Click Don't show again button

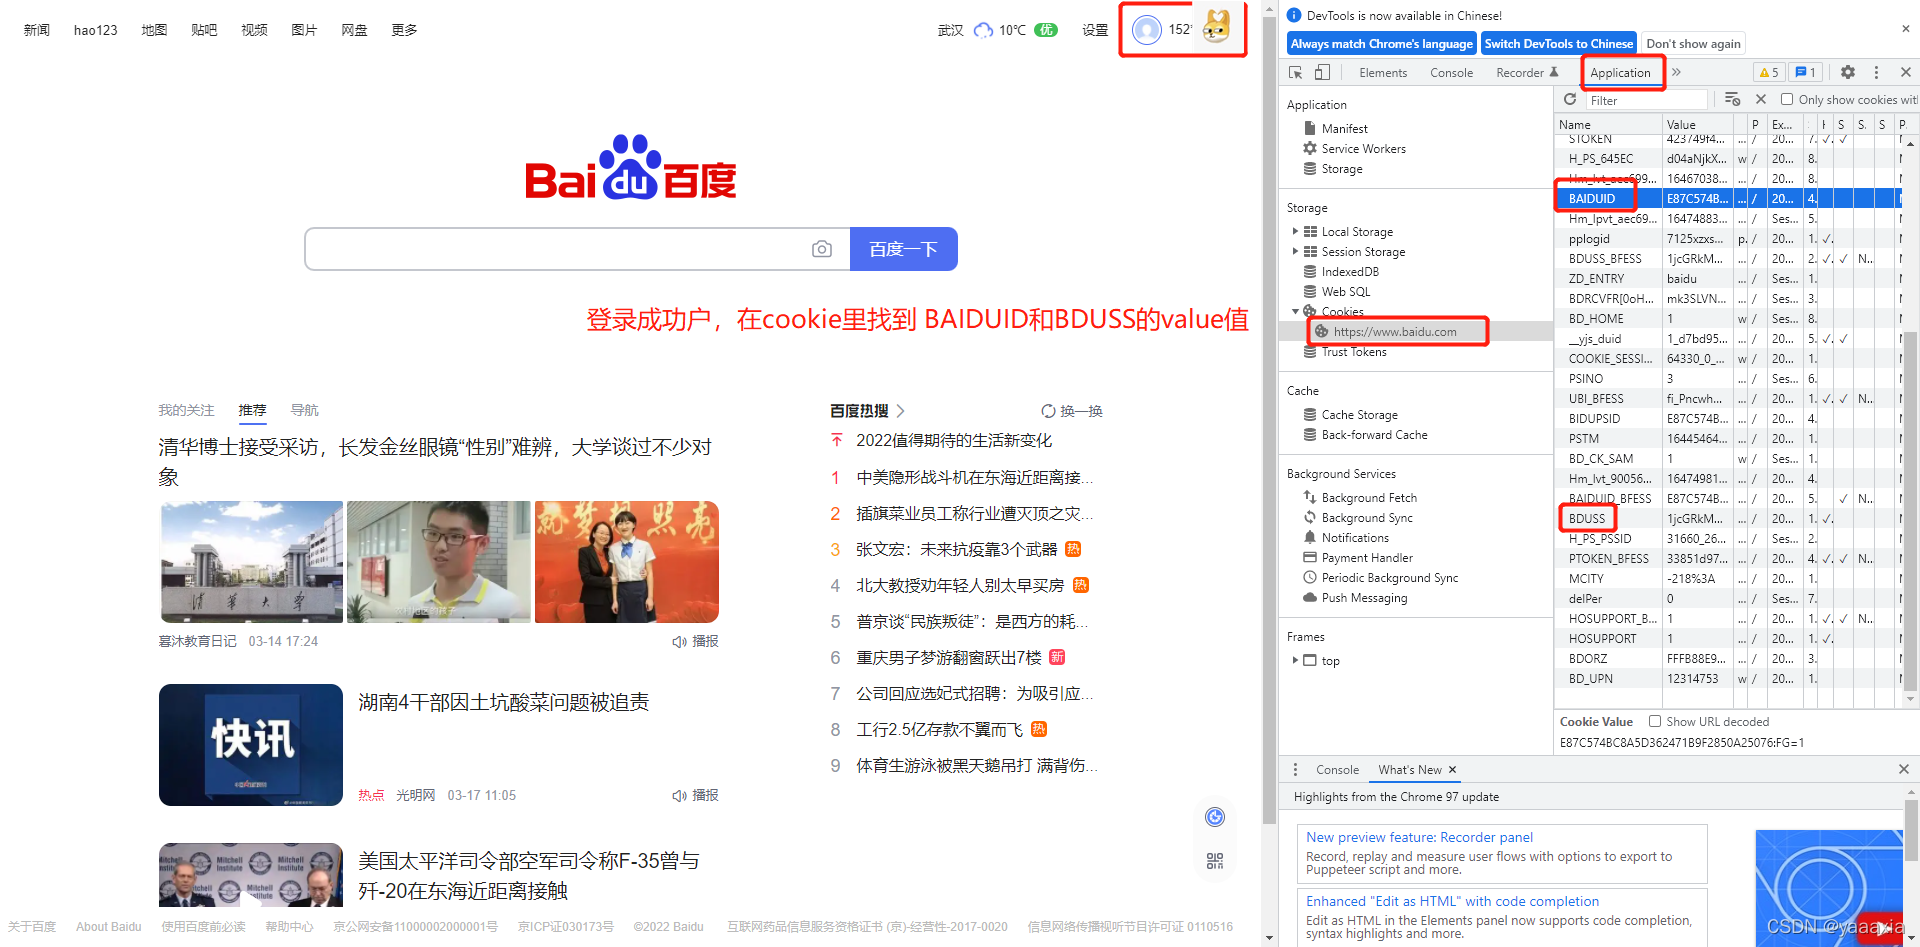pyautogui.click(x=1693, y=43)
